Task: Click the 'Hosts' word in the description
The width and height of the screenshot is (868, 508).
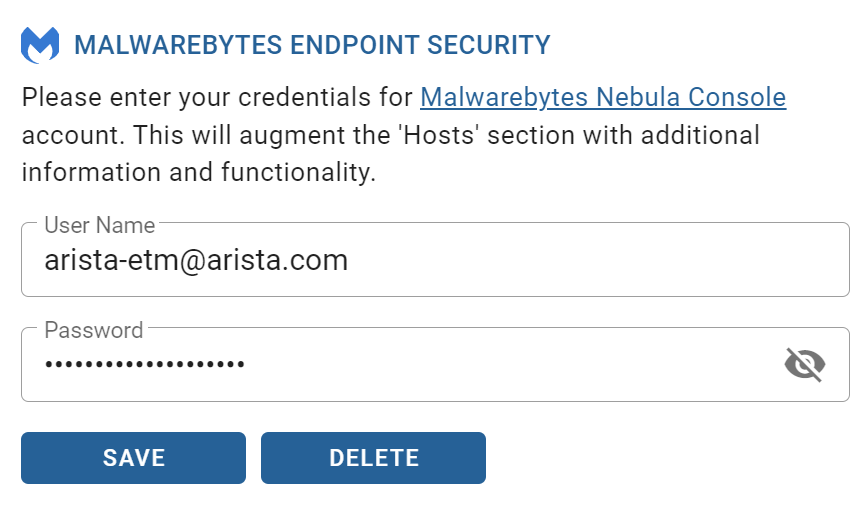Action: (x=438, y=135)
